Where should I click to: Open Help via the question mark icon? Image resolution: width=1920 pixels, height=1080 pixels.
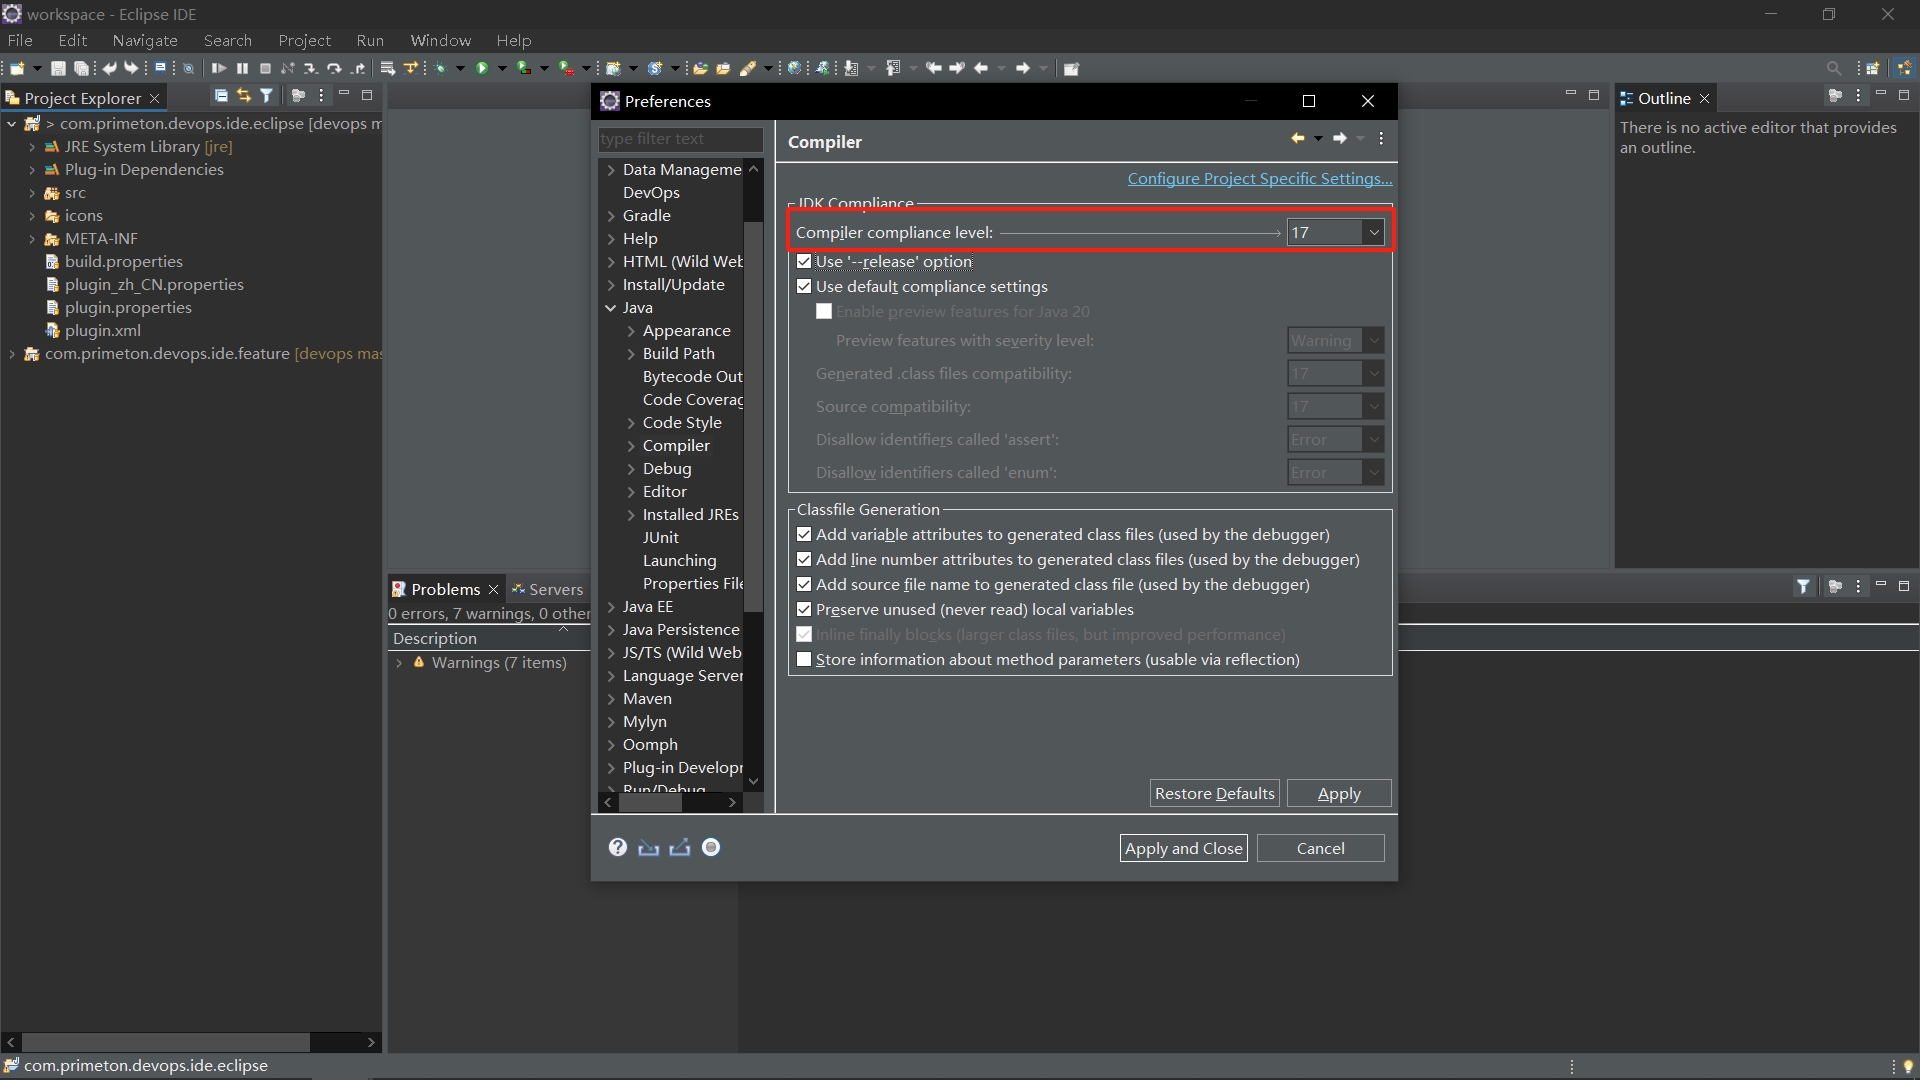coord(617,848)
